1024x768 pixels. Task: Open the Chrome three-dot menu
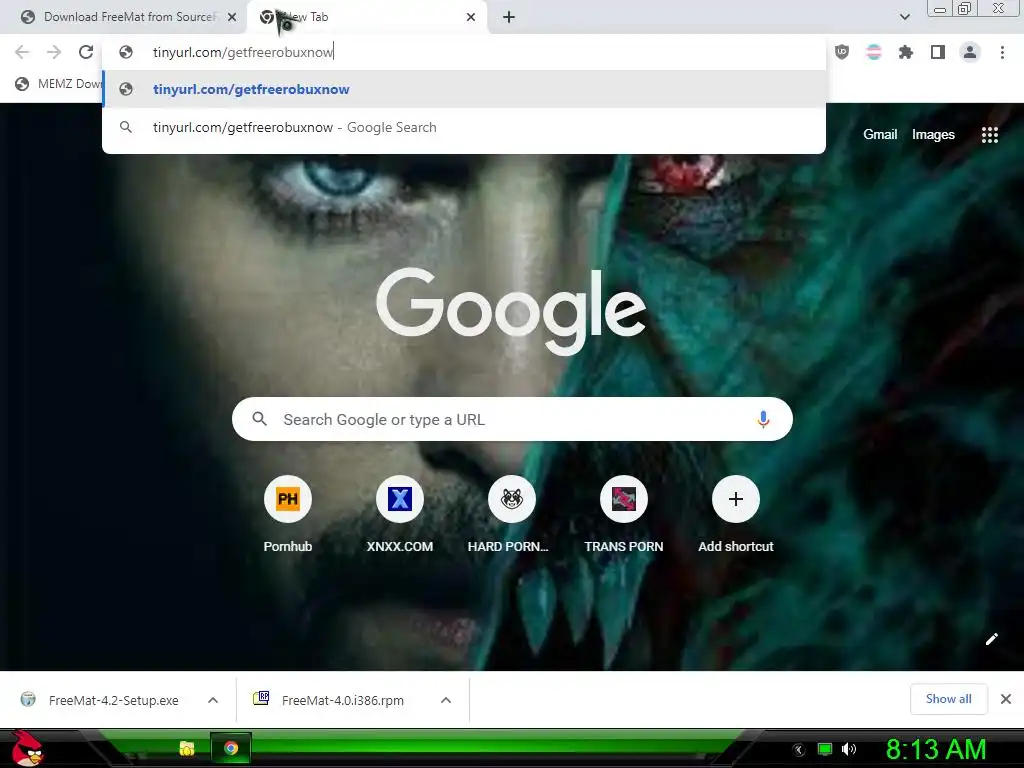1002,52
